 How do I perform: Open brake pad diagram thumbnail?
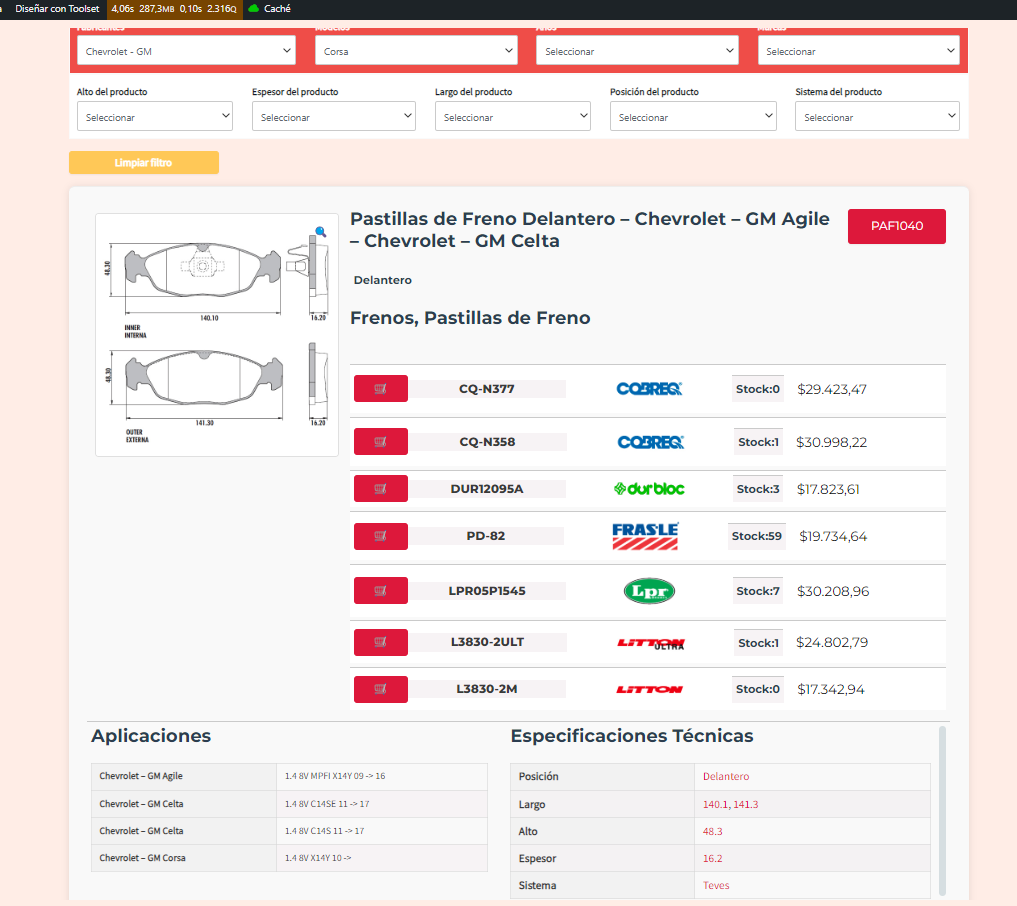(x=217, y=335)
